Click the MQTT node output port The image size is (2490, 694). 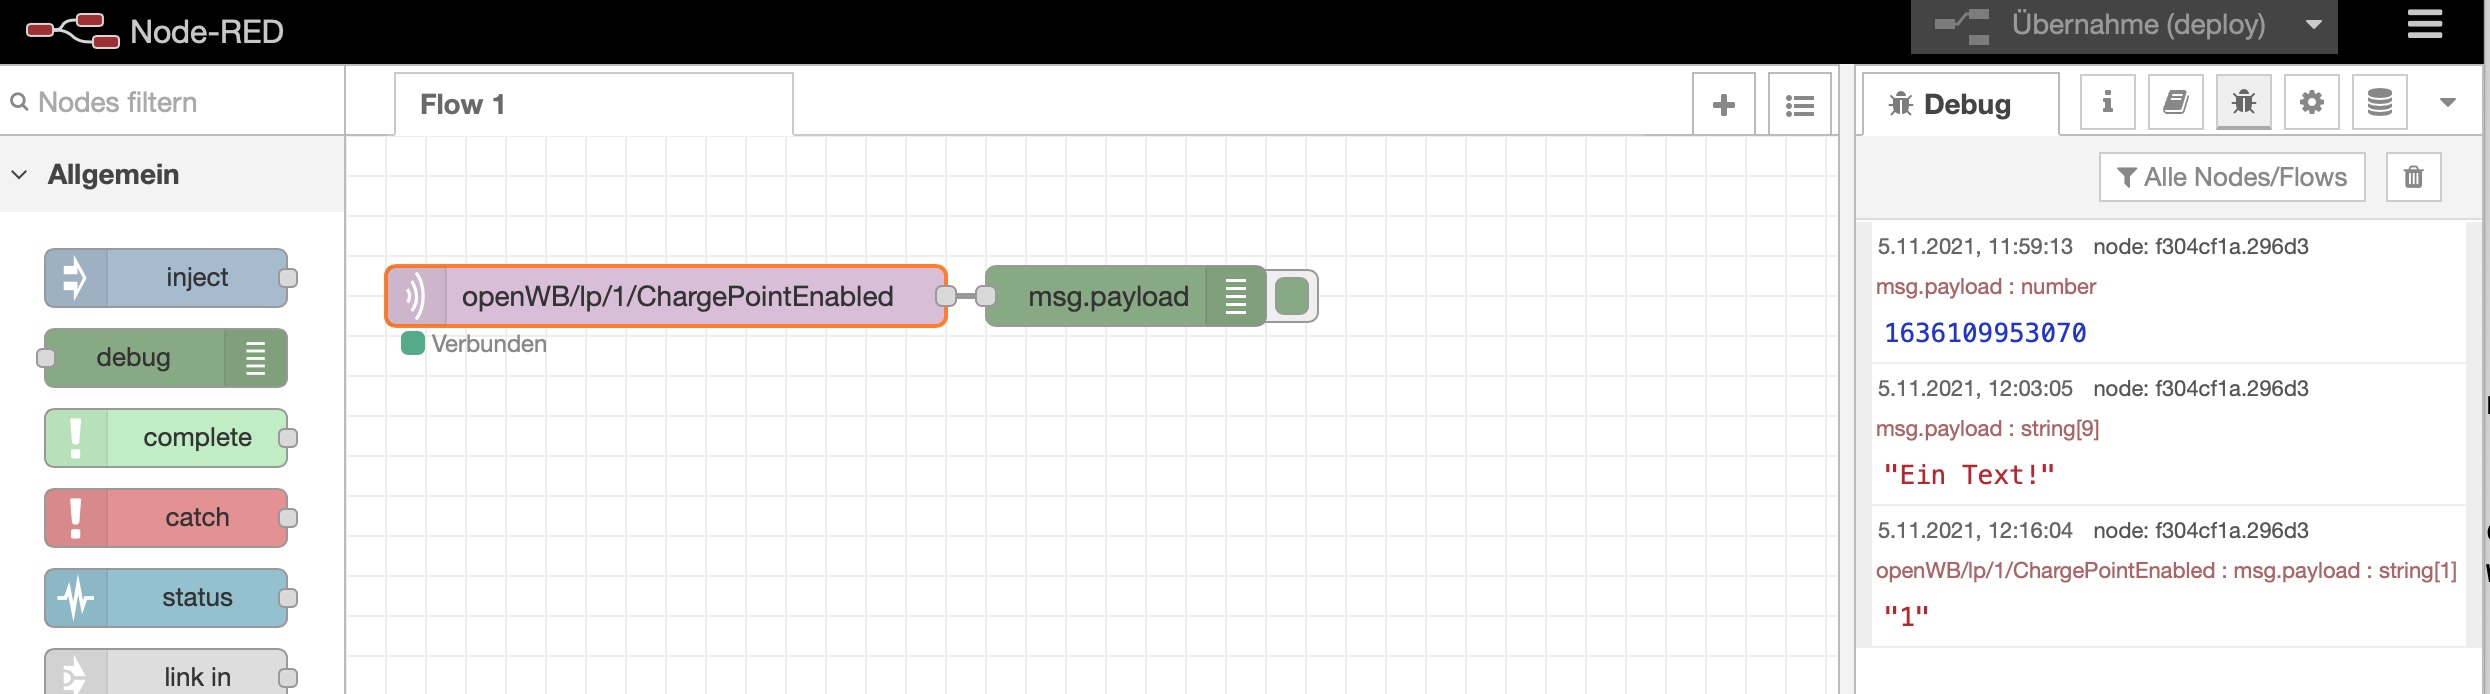tap(946, 296)
